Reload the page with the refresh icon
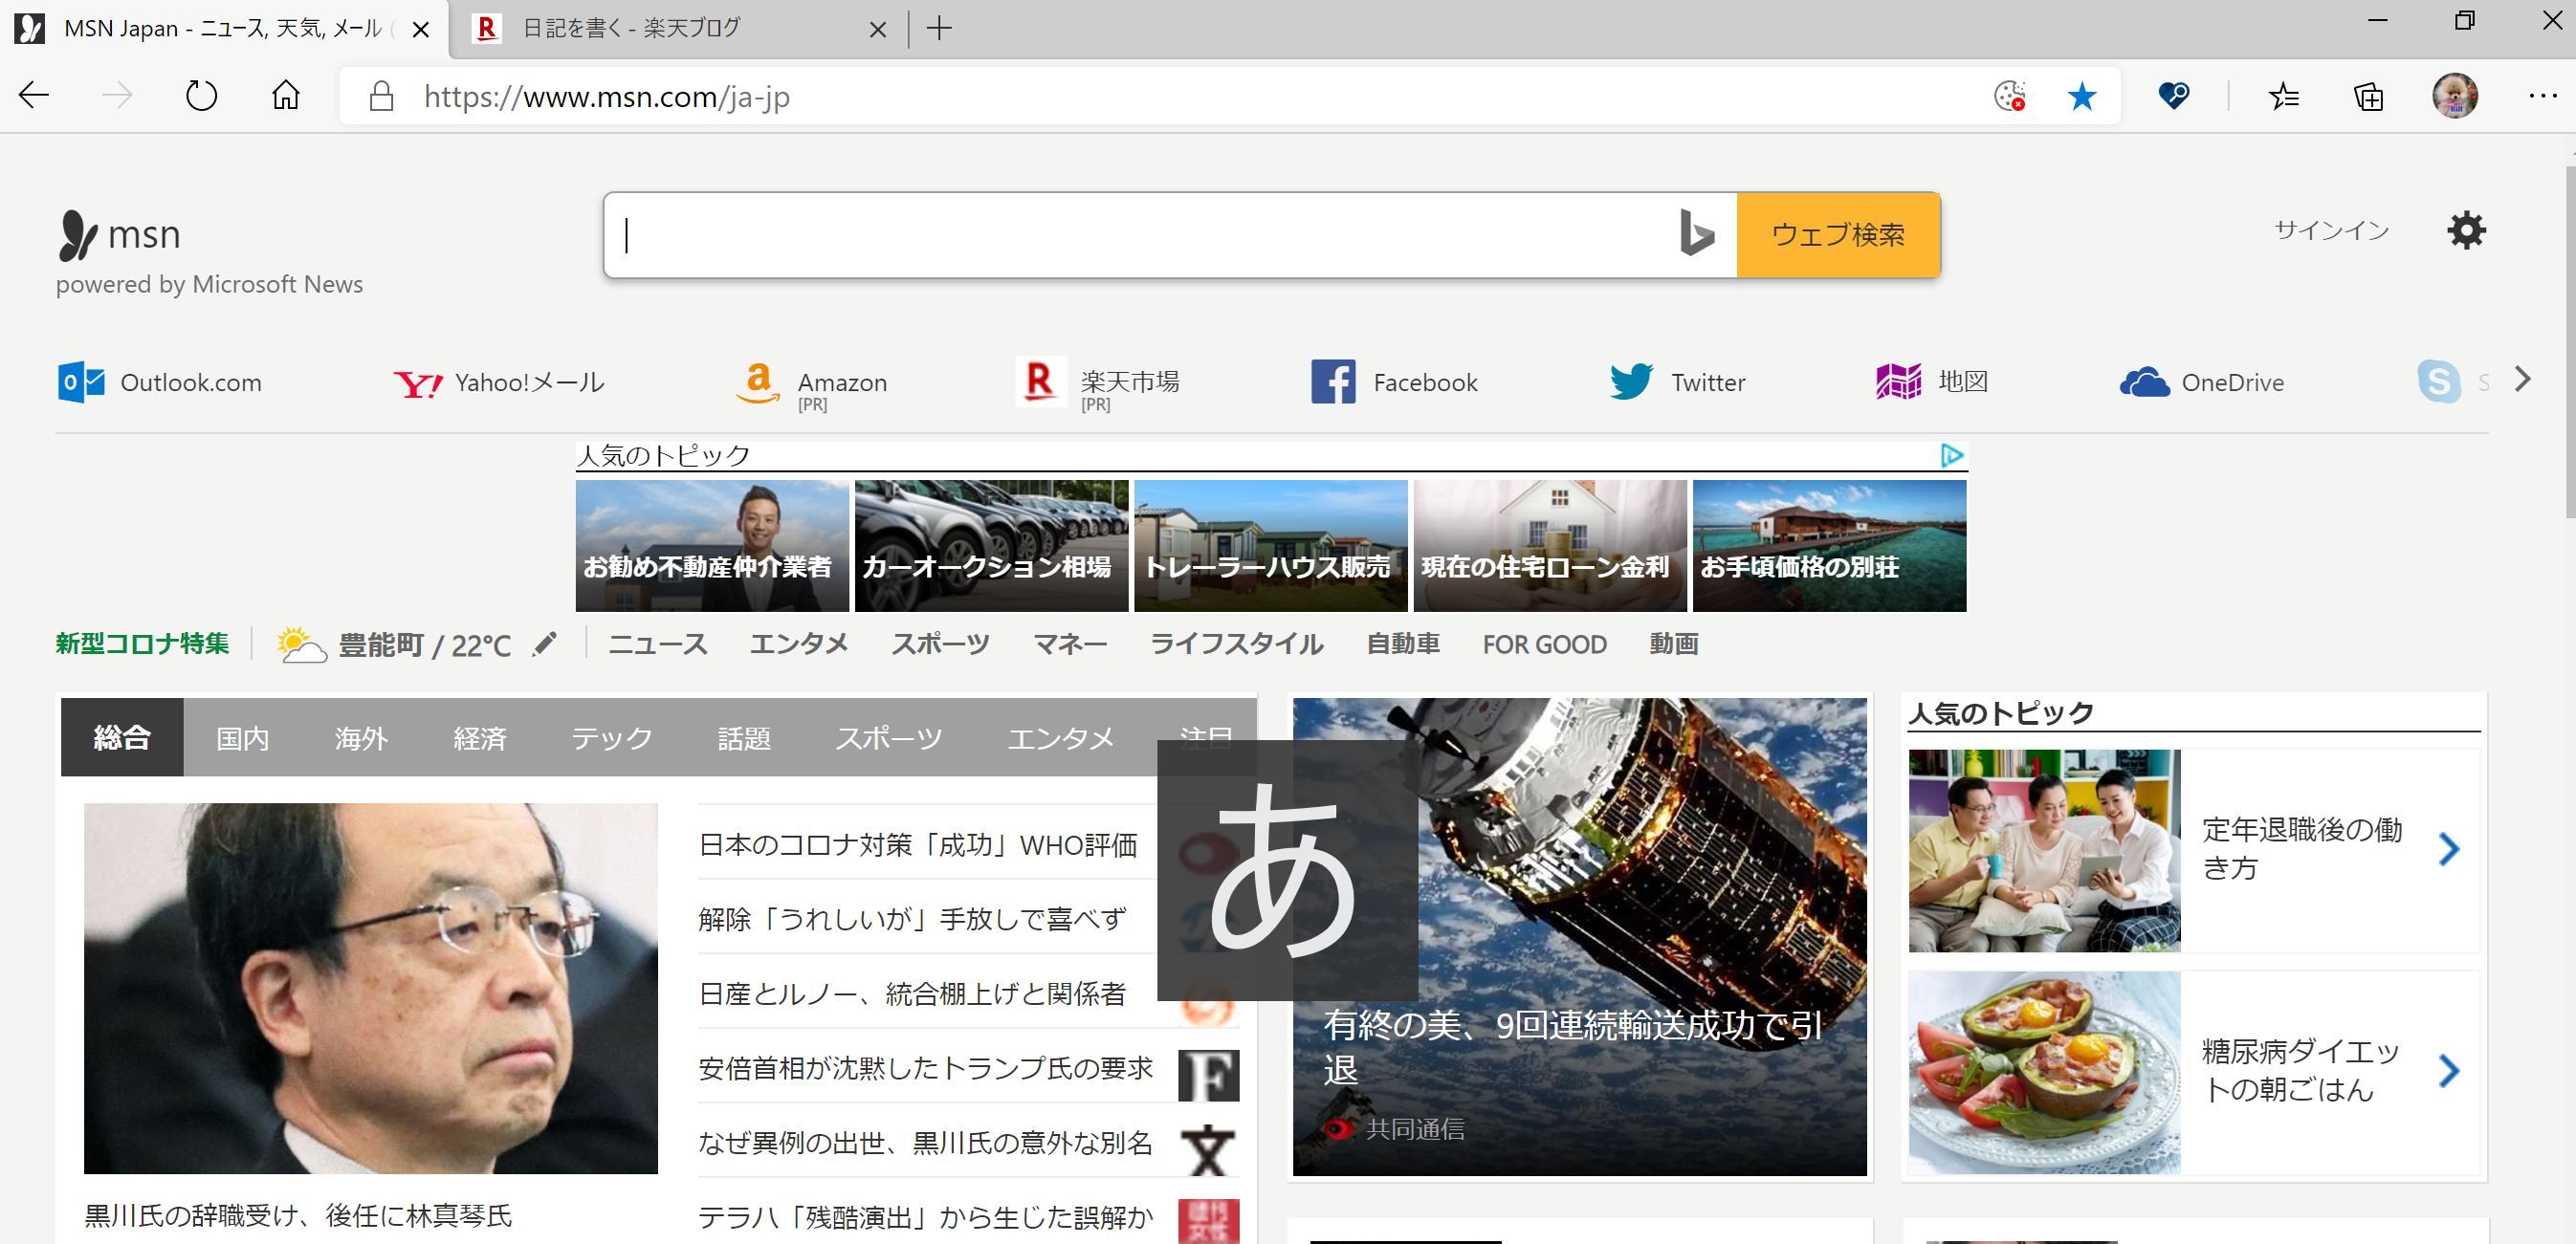The height and width of the screenshot is (1244, 2576). pyautogui.click(x=201, y=96)
